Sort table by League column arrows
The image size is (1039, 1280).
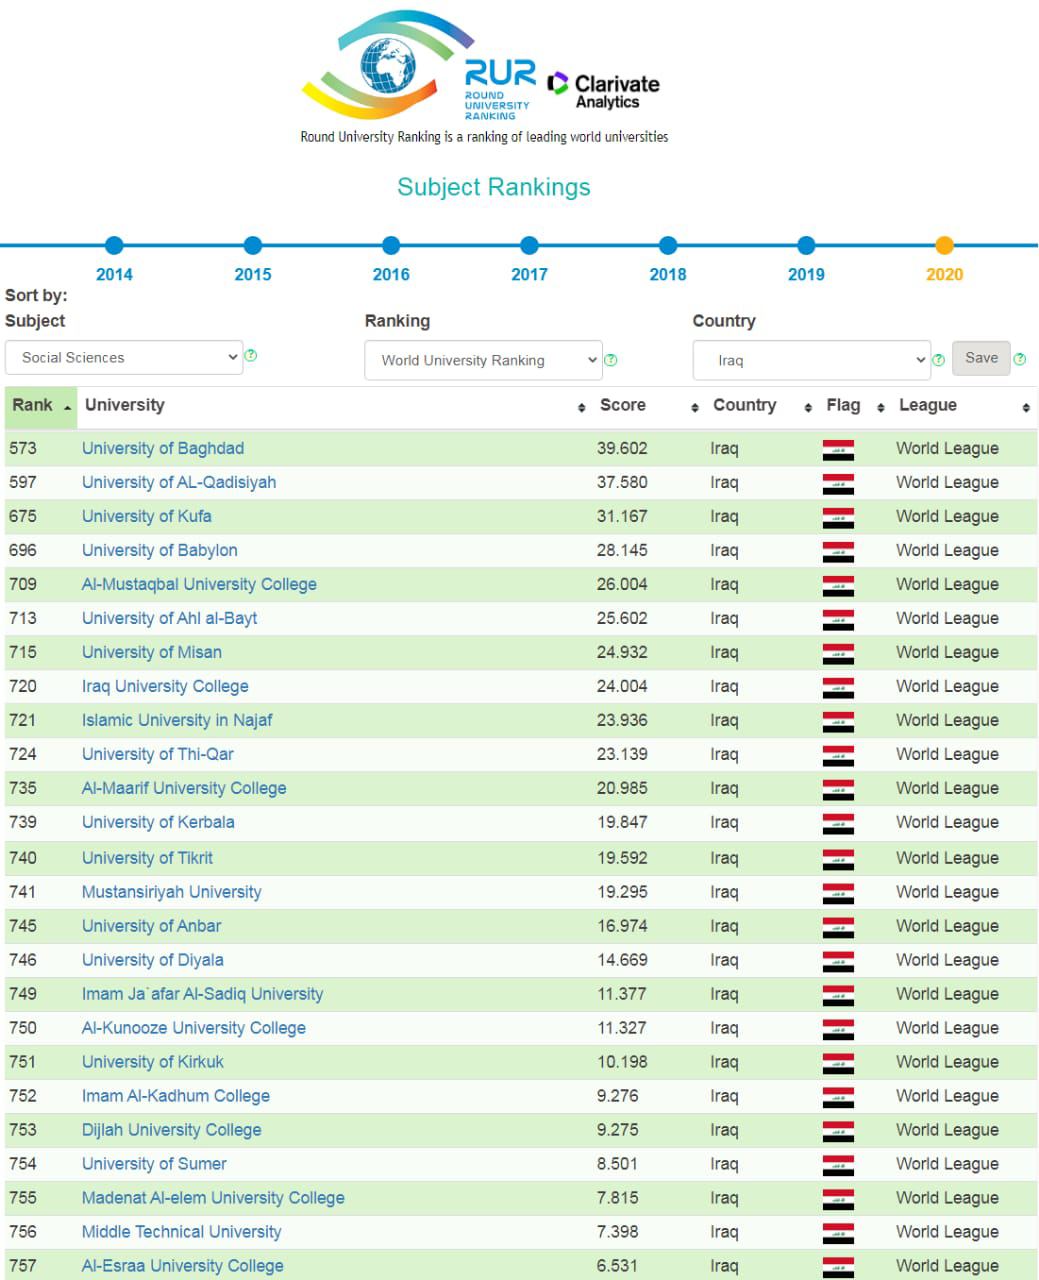pos(1026,407)
